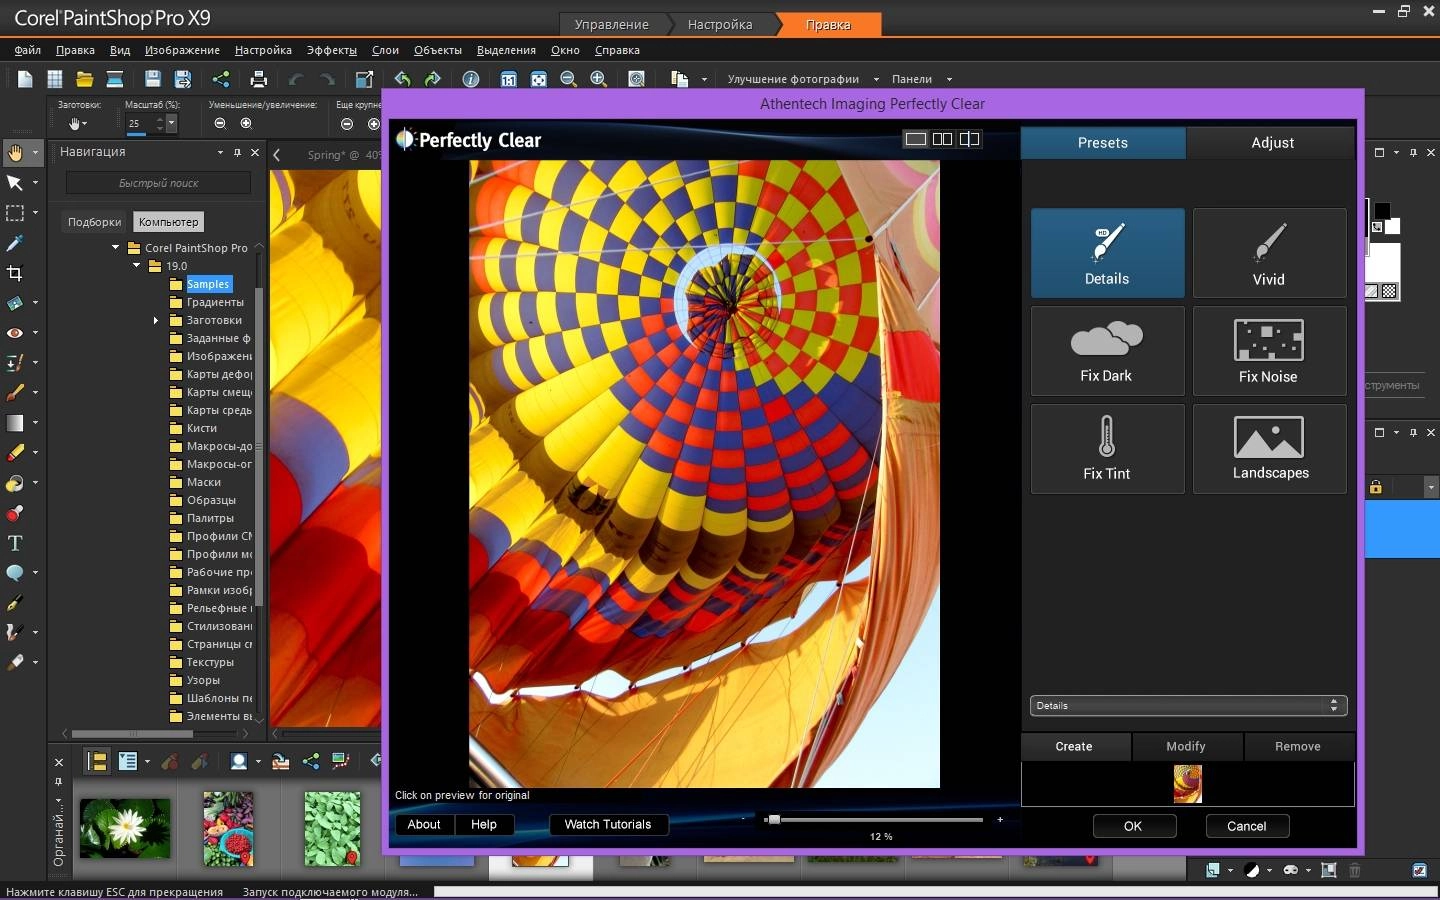This screenshot has width=1440, height=900.
Task: Click the Share icon in the main toolbar
Action: coord(221,79)
